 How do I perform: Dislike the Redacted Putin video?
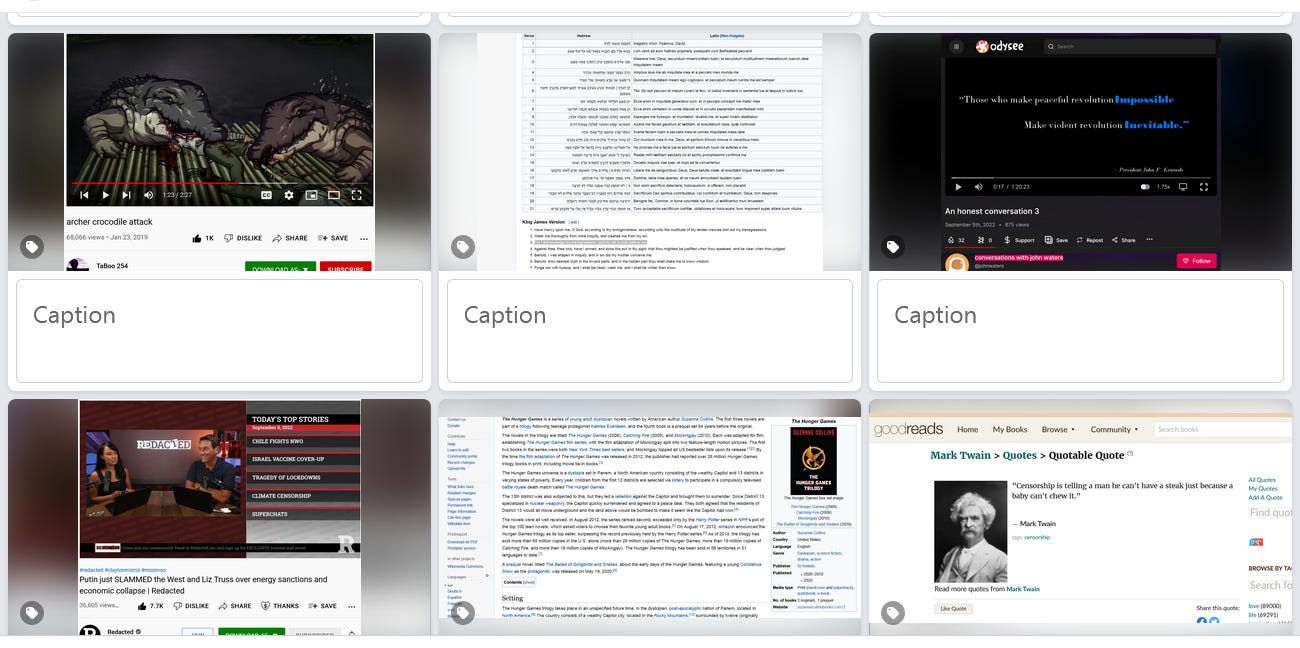[x=190, y=605]
